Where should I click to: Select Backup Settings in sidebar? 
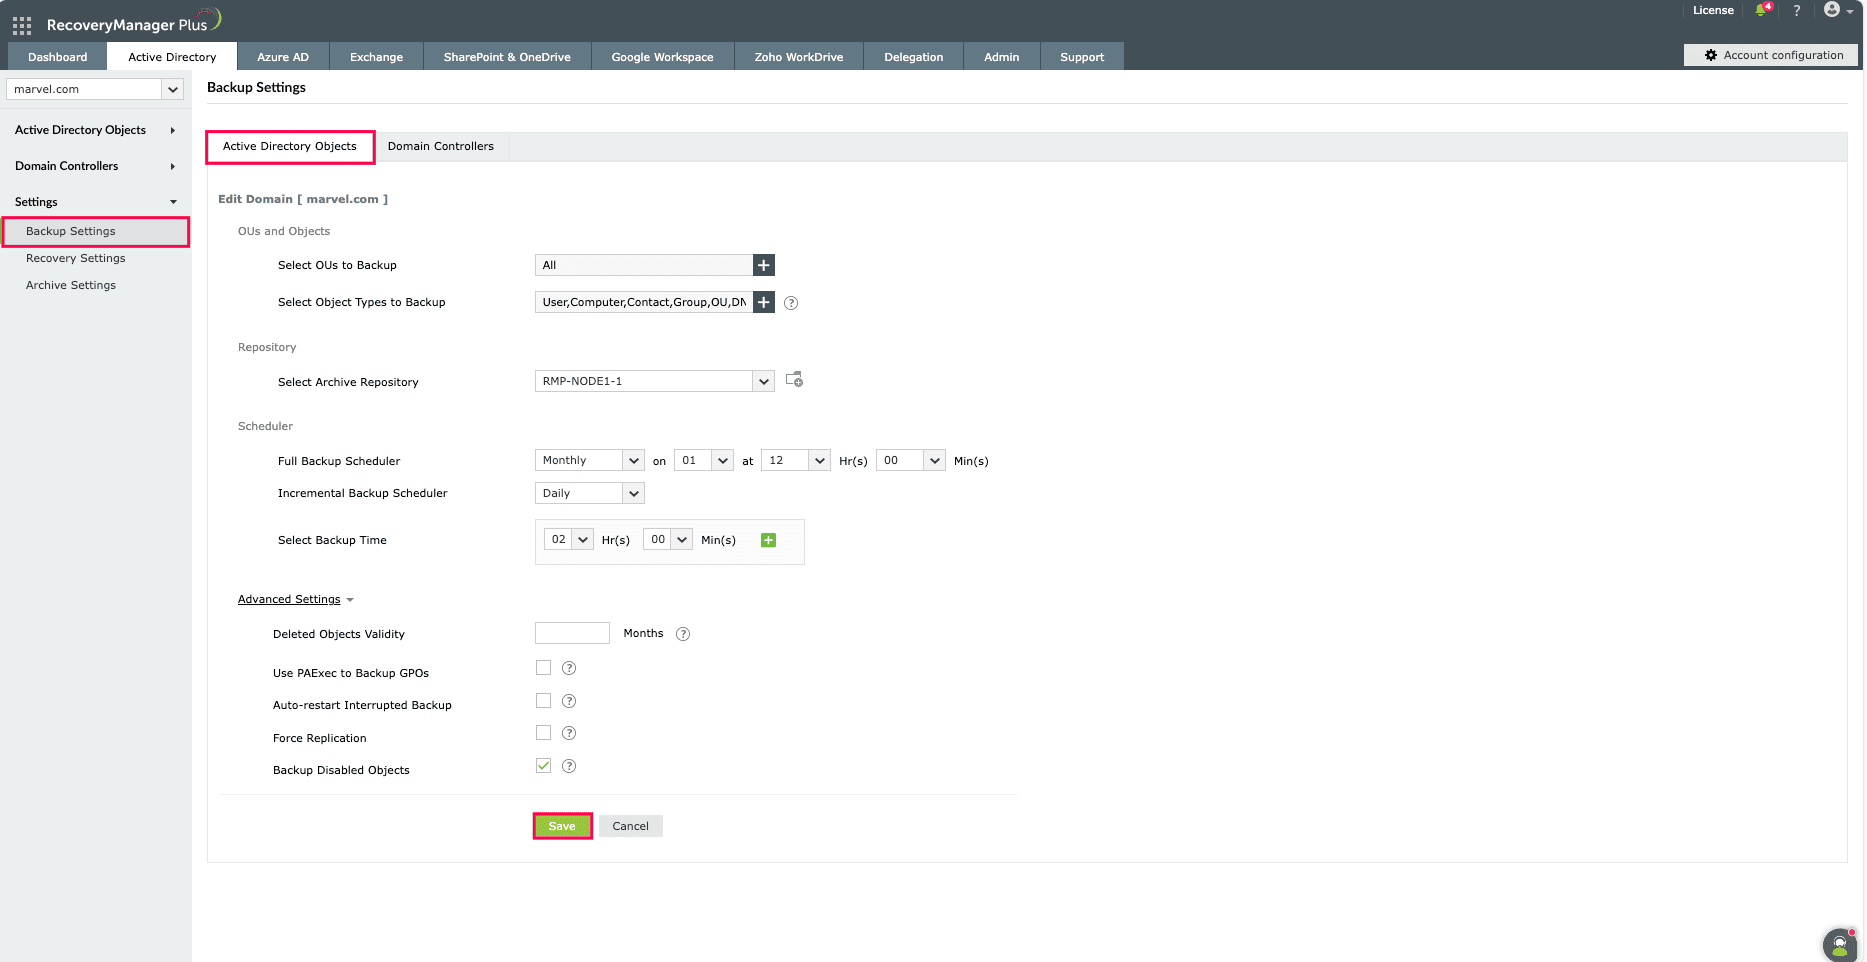tap(95, 231)
